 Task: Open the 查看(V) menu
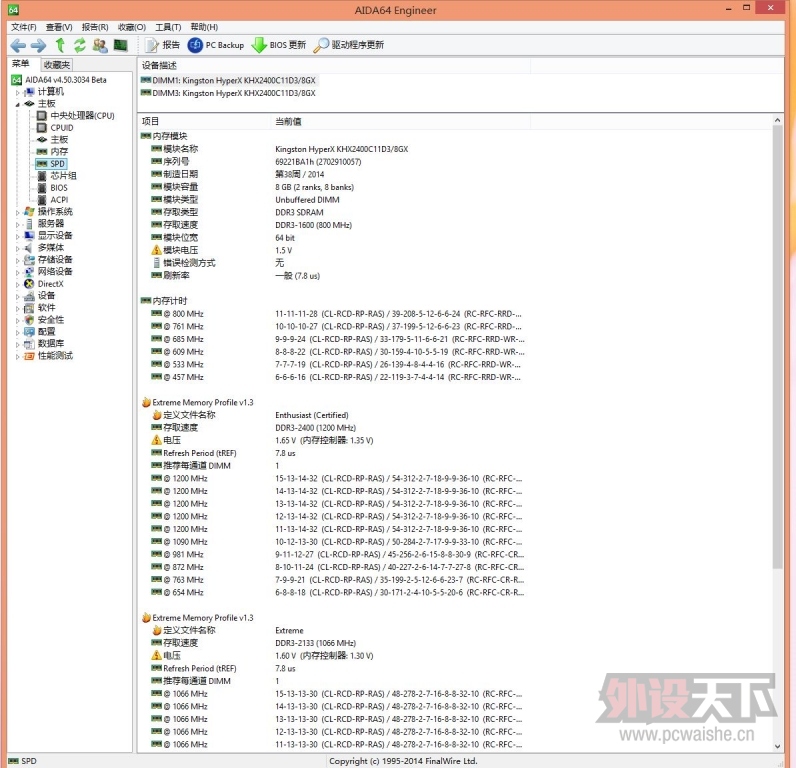pos(59,27)
